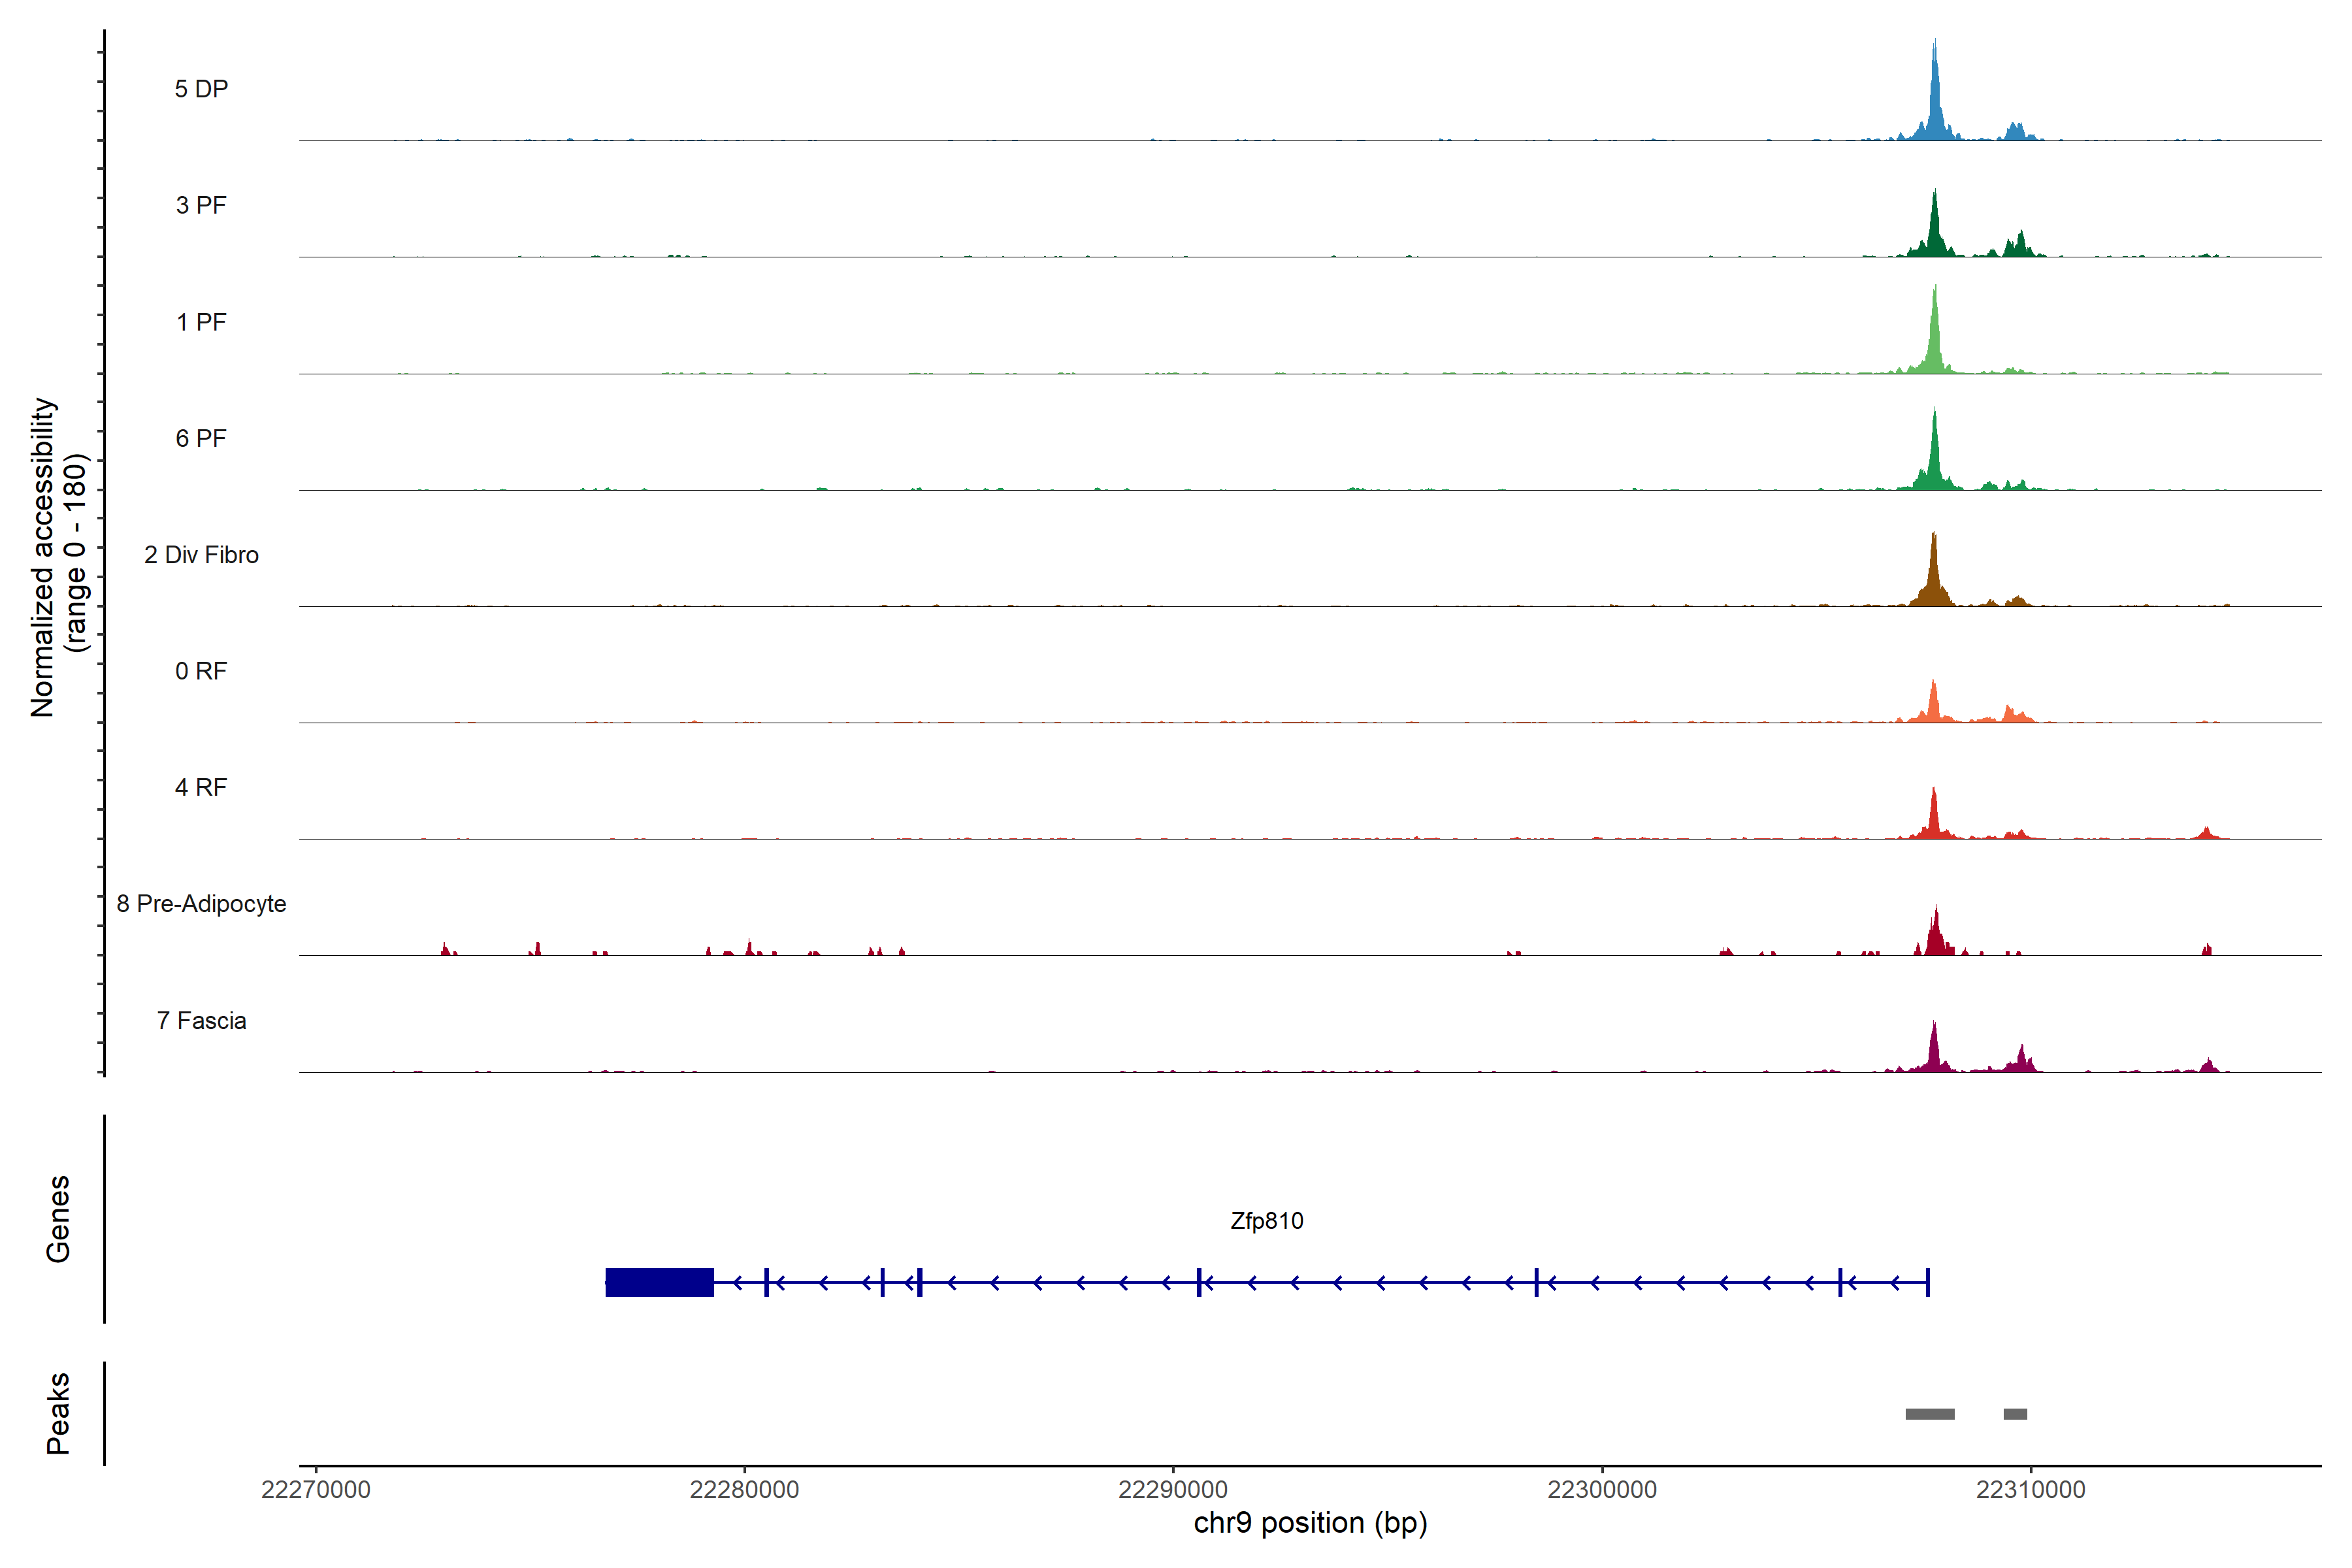Click the smaller gray peak bar
The height and width of the screenshot is (1568, 2352).
coord(2015,1414)
